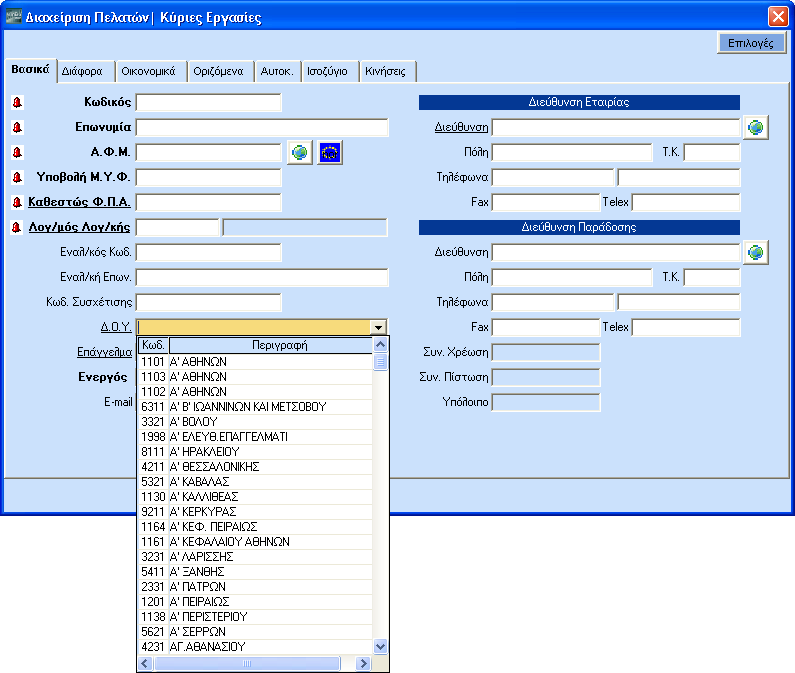795x673 pixels.
Task: Click the horizontal scrollbar thumb in the list
Action: (247, 663)
